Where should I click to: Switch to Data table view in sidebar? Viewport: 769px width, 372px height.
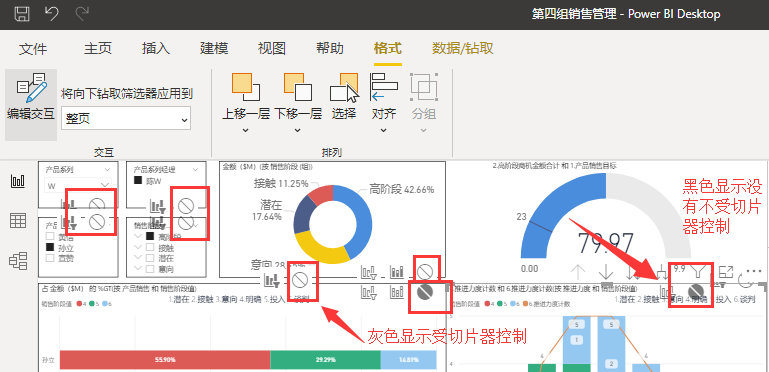tap(18, 221)
